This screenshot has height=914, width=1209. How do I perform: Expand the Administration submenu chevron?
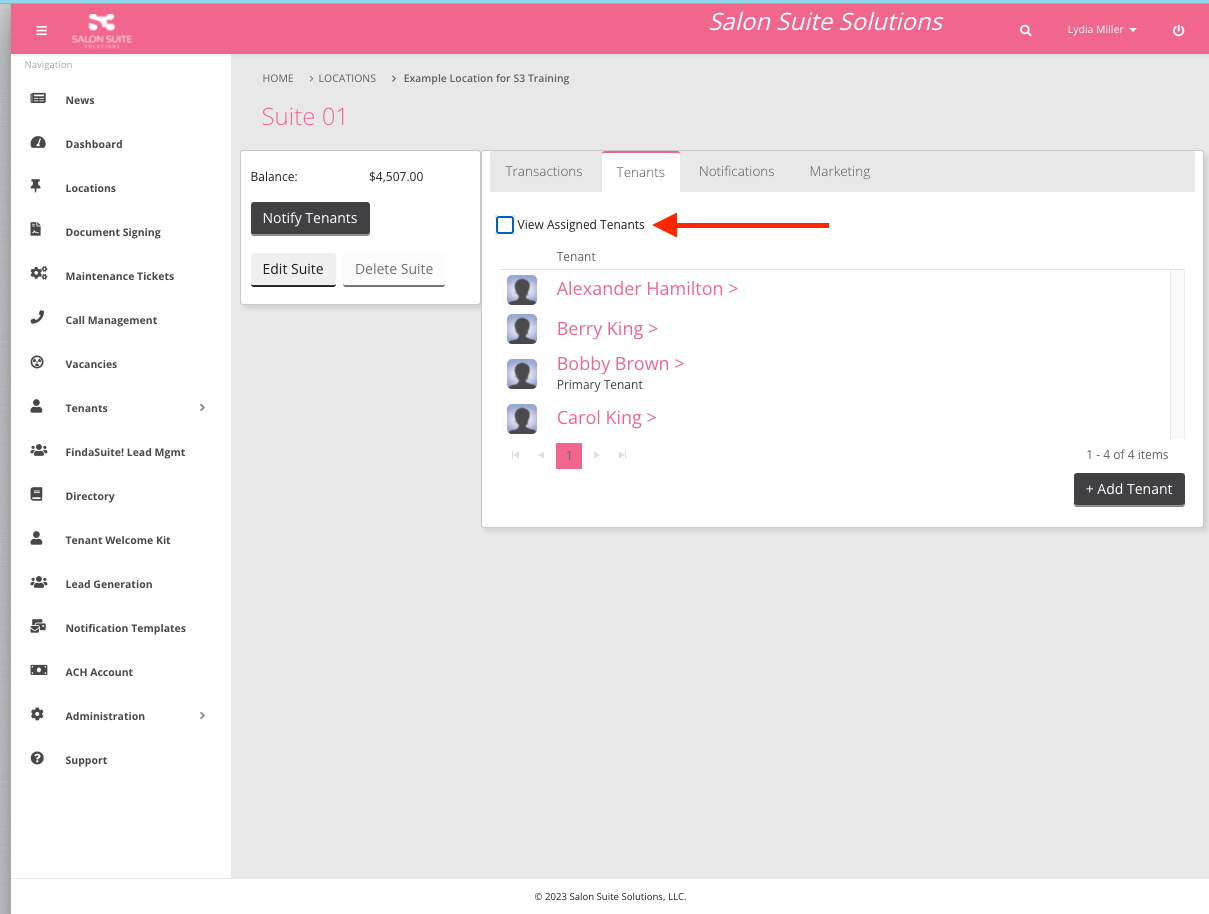pyautogui.click(x=202, y=715)
